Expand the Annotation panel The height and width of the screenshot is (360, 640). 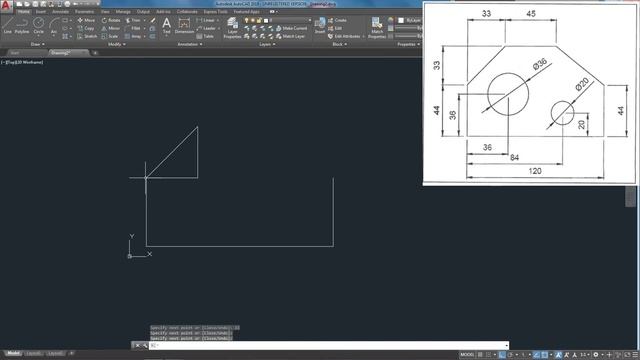190,44
